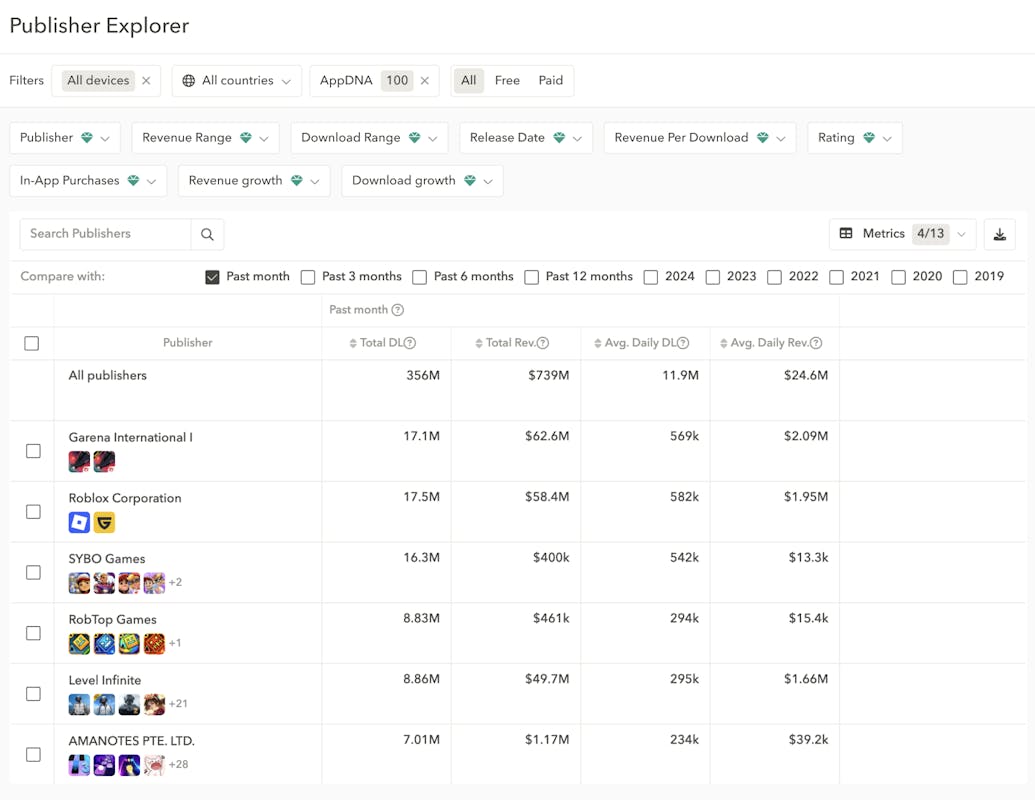
Task: Select the SYBO Games row checkbox
Action: click(x=33, y=572)
